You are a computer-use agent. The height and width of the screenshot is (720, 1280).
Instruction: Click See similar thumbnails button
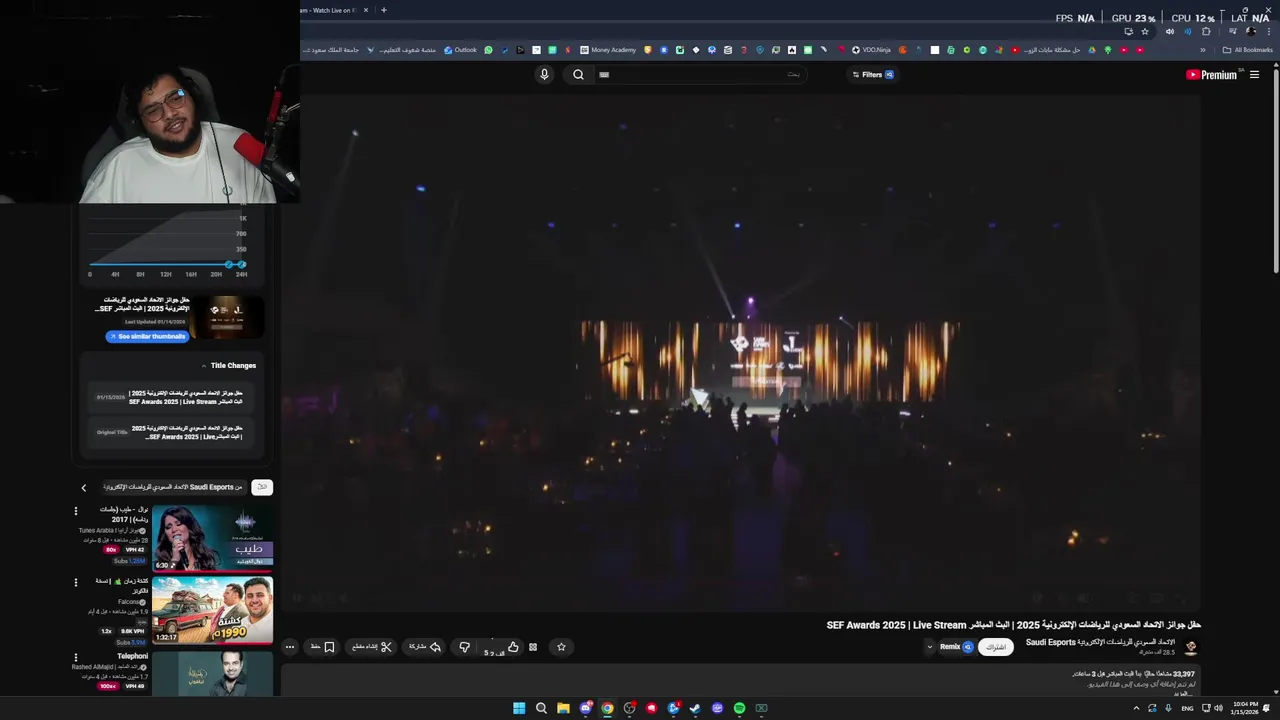[147, 336]
